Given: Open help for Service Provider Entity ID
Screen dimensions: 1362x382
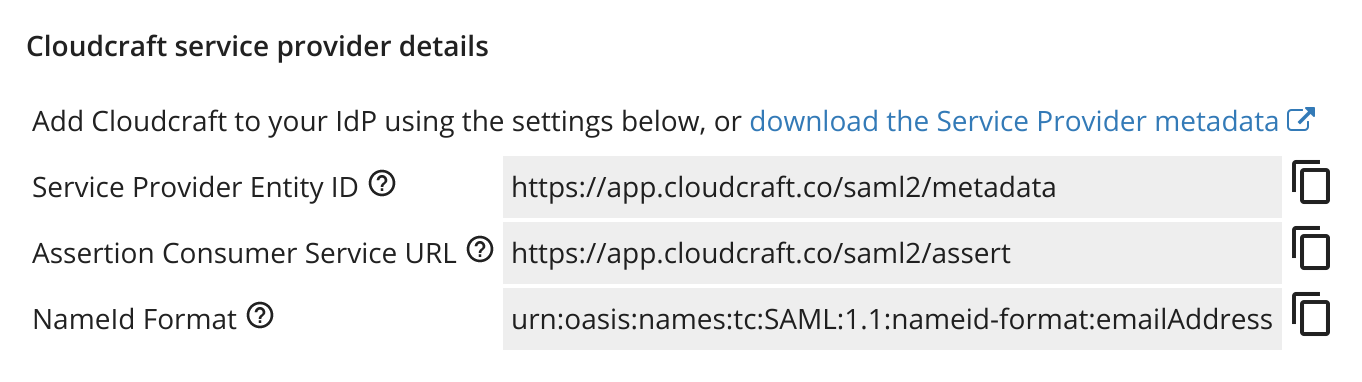Looking at the screenshot, I should 380,184.
